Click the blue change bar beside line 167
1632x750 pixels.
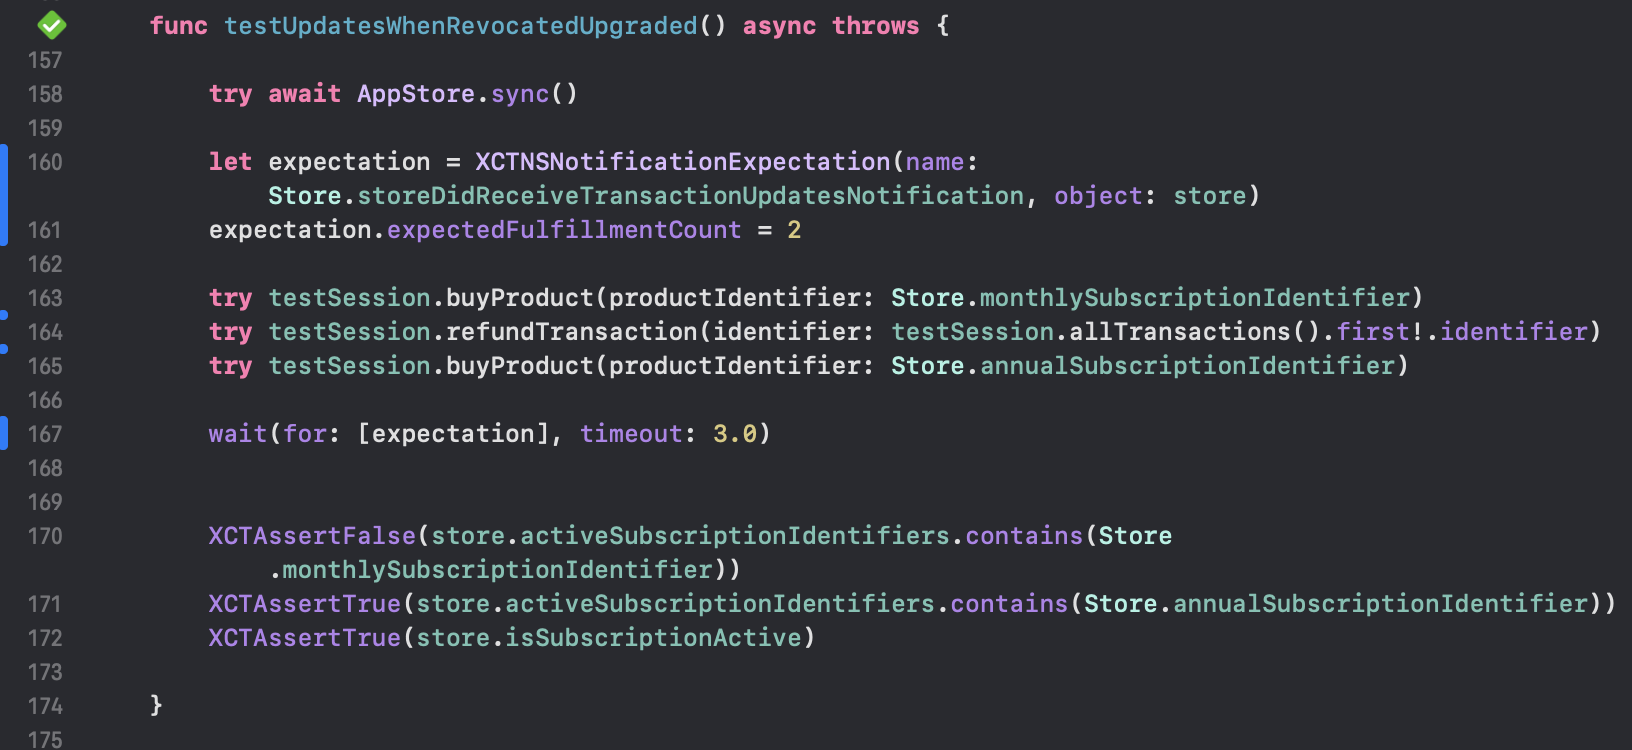coord(4,433)
